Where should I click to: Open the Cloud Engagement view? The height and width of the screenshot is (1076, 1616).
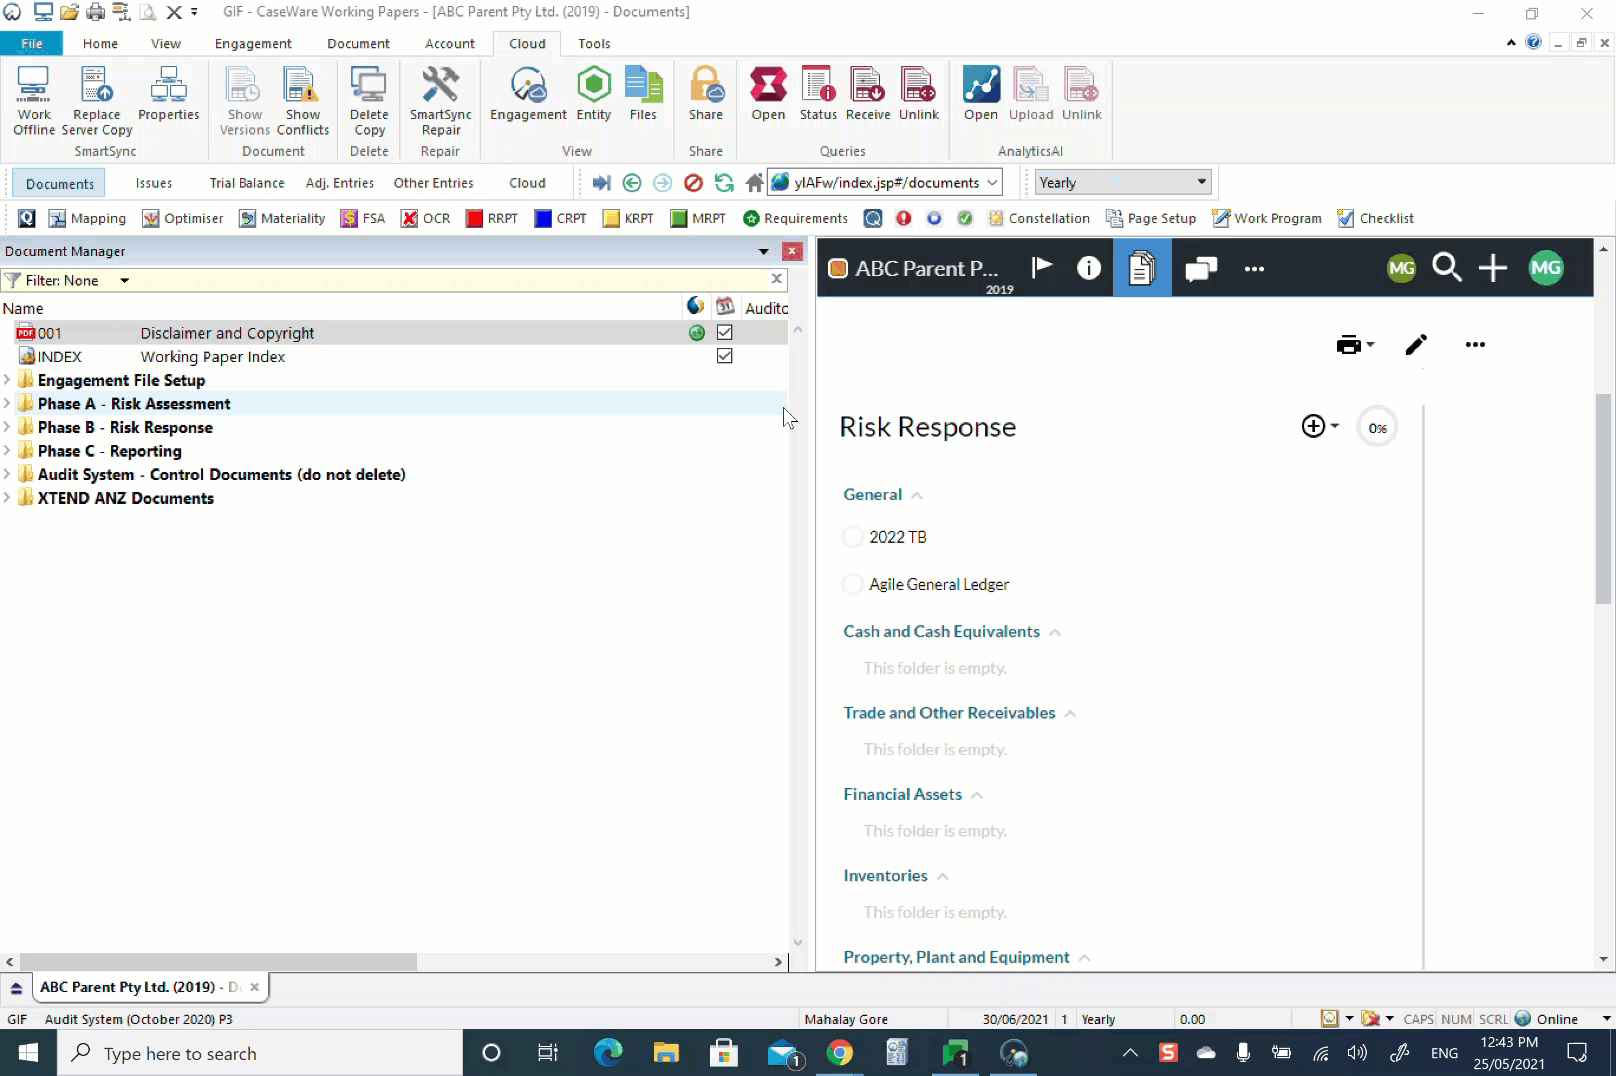(x=528, y=94)
